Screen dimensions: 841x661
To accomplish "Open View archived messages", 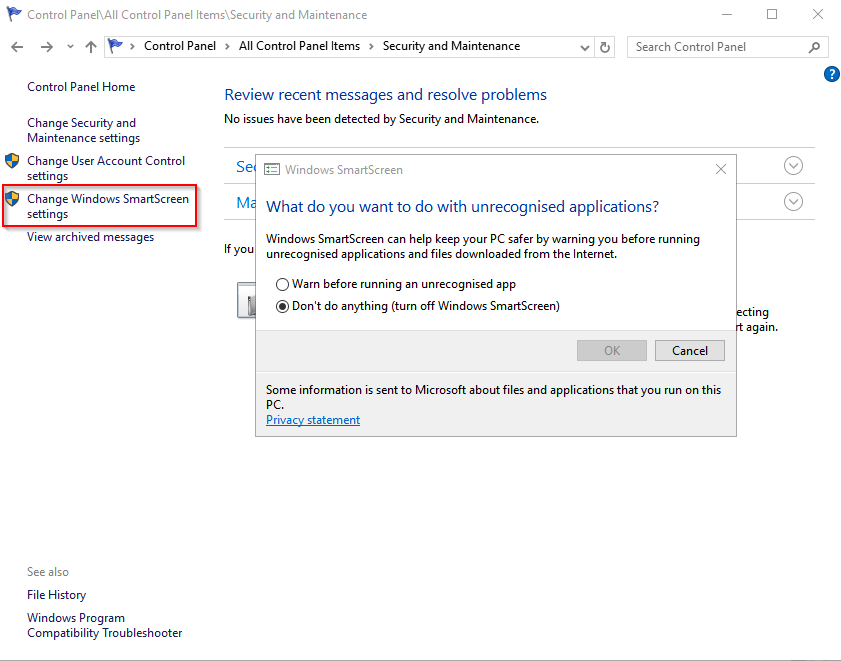I will 90,237.
